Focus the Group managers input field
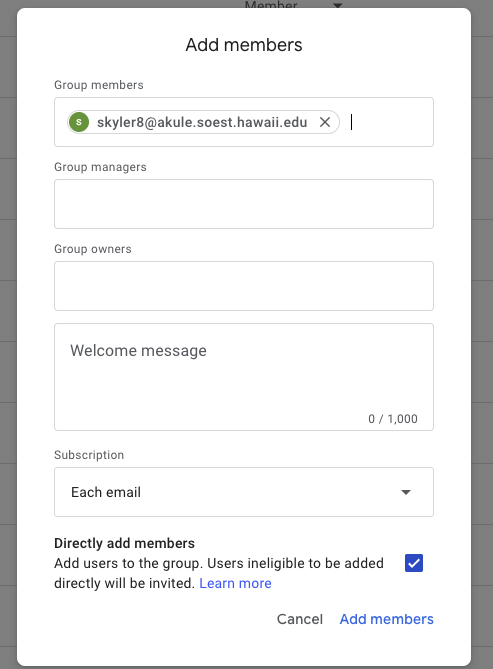 (244, 204)
